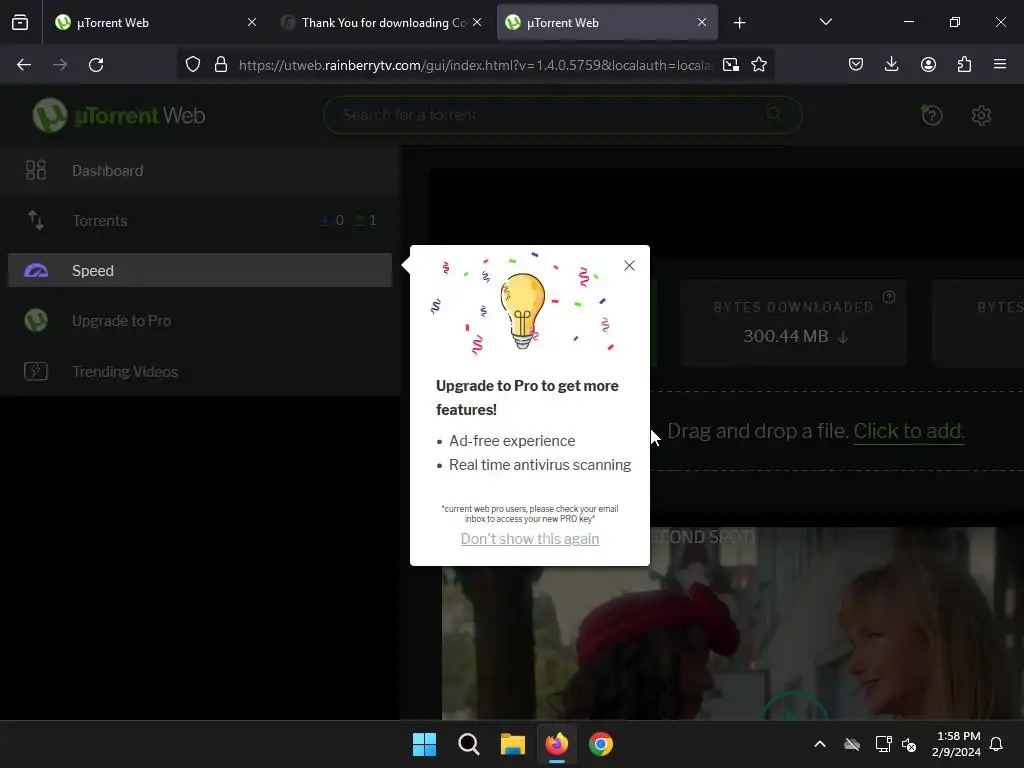Image resolution: width=1024 pixels, height=768 pixels.
Task: Click the muted volume tray icon
Action: pyautogui.click(x=909, y=744)
